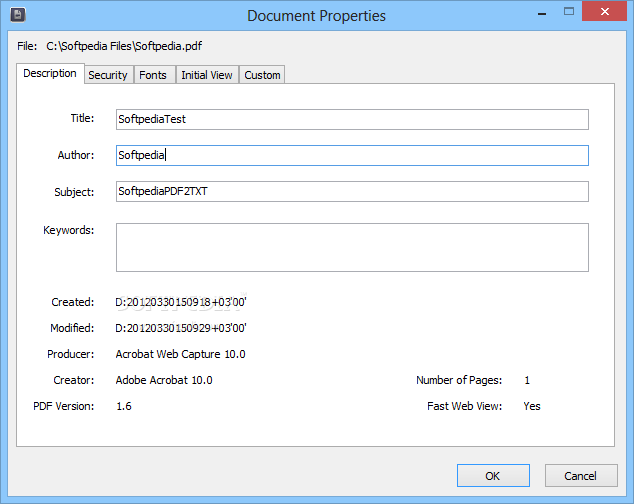Open the Fonts tab
The image size is (634, 504).
[x=153, y=75]
